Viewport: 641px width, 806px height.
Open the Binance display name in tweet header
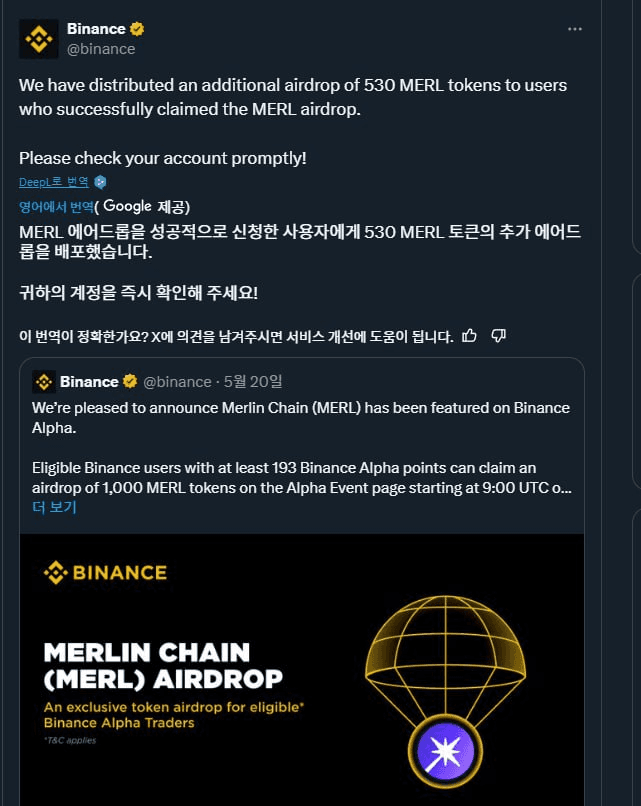96,30
